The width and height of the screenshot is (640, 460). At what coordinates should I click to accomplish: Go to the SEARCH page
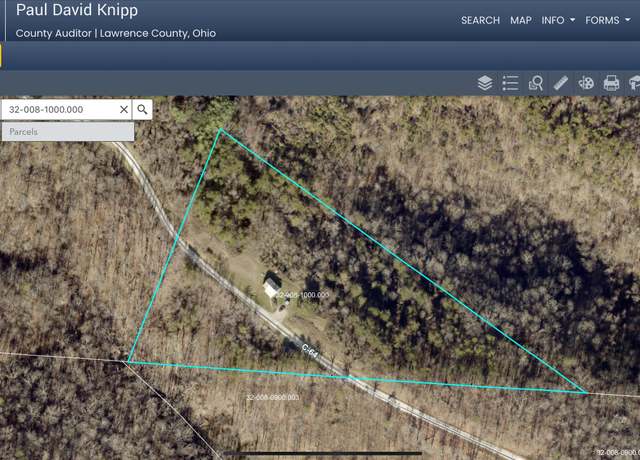point(480,20)
